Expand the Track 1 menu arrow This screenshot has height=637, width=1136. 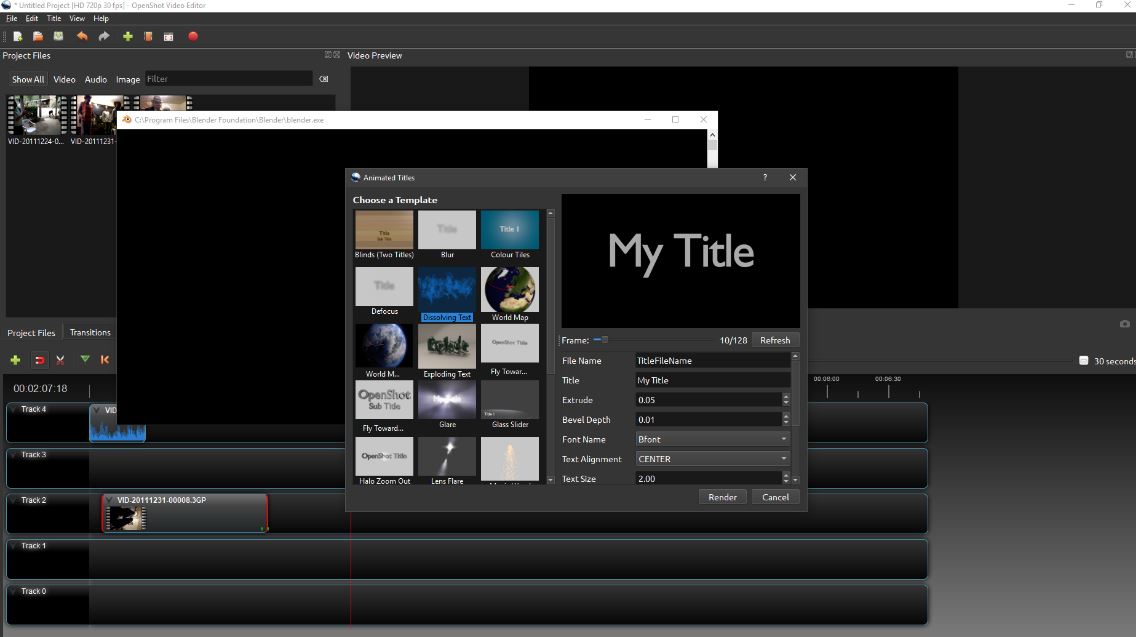coord(14,546)
